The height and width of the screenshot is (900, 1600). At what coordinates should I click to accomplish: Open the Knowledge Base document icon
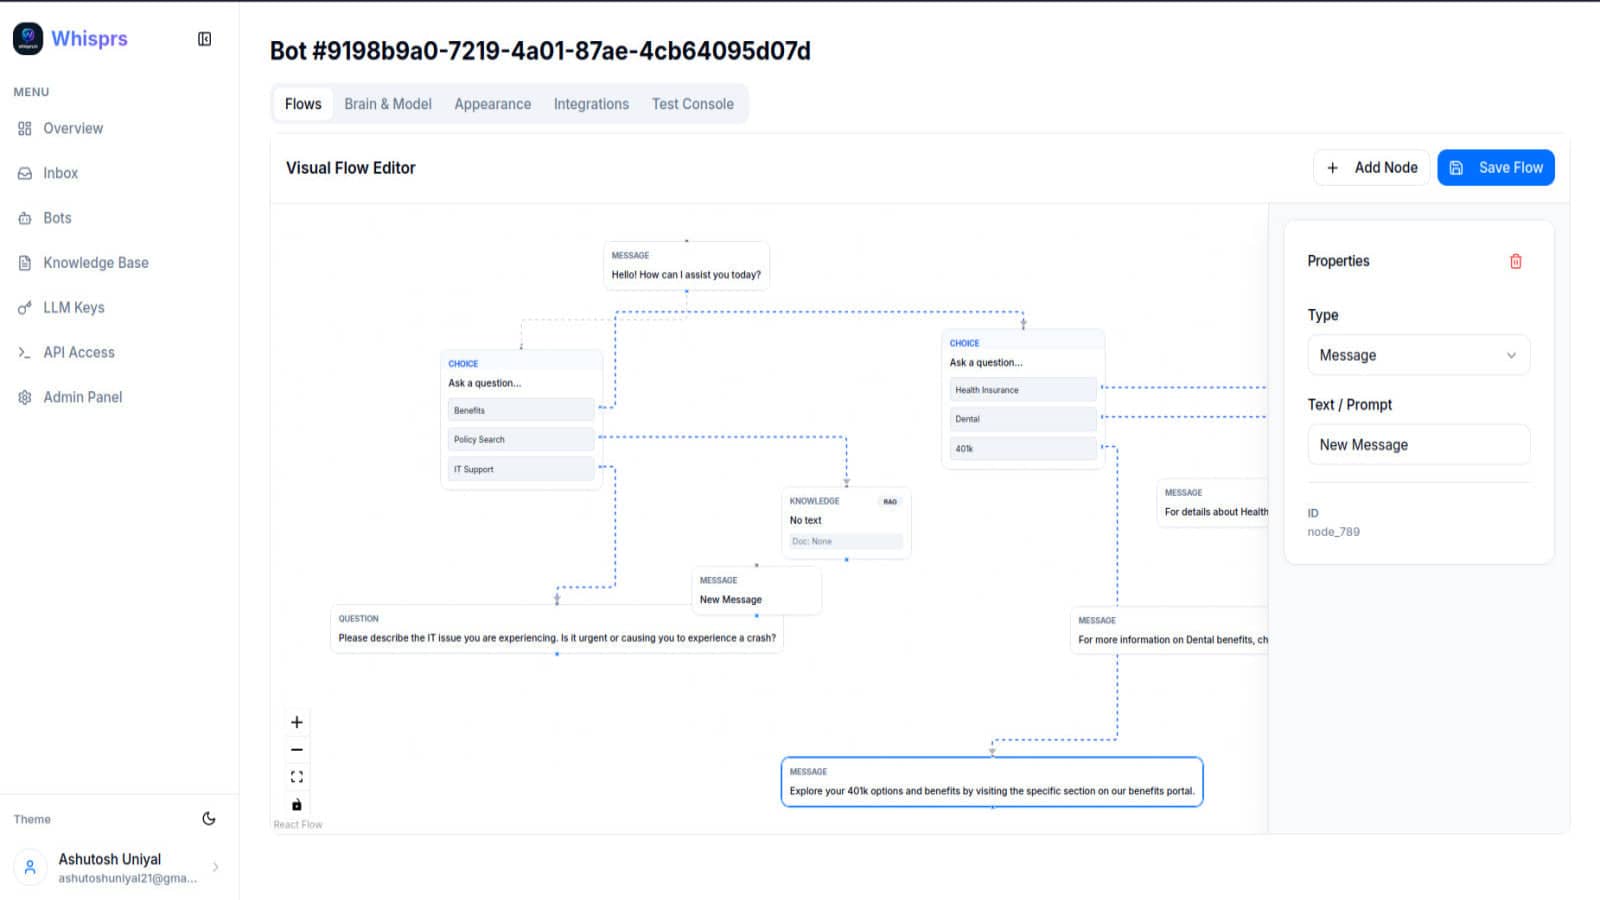tap(24, 262)
